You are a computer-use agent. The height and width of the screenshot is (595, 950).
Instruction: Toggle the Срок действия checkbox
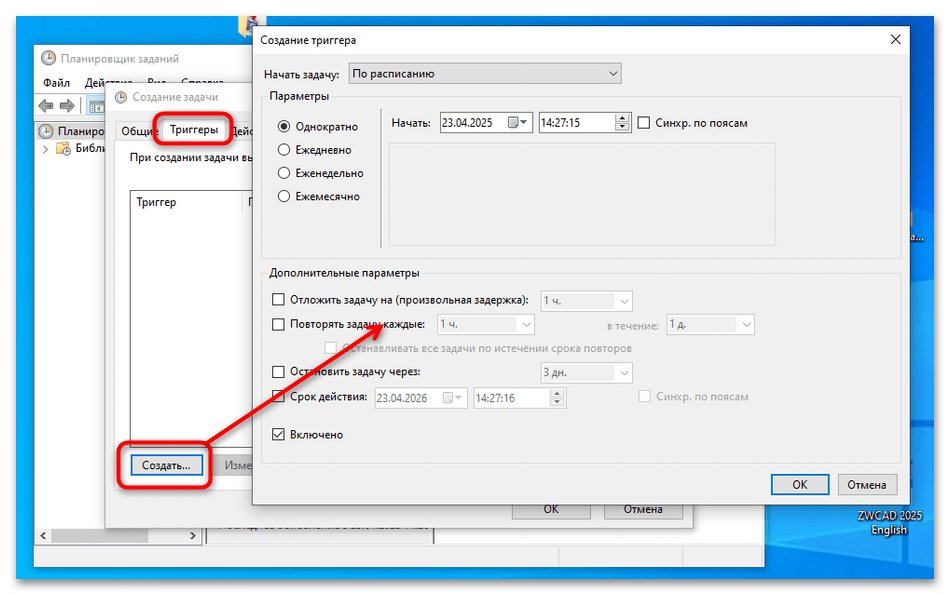pyautogui.click(x=278, y=397)
